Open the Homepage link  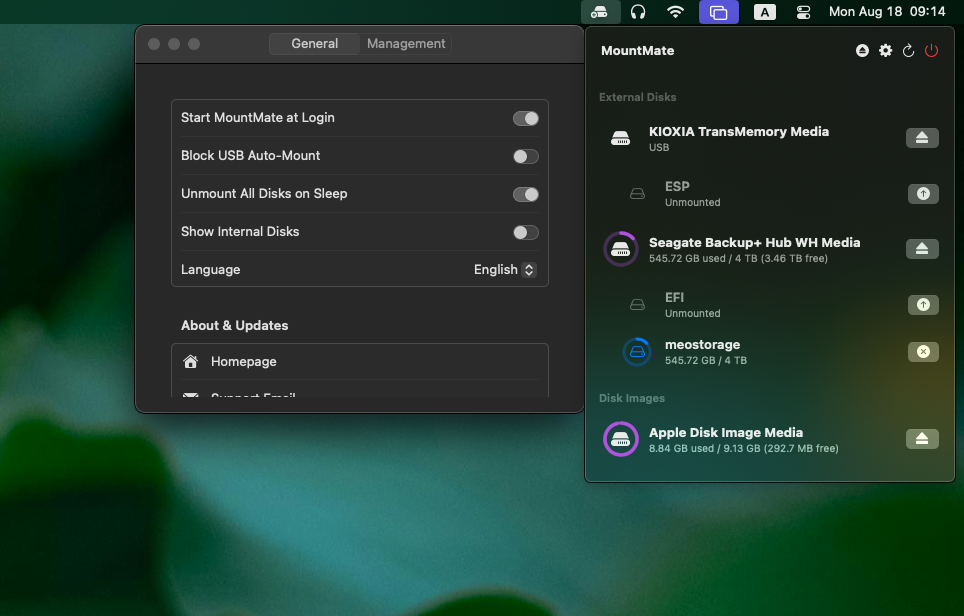tap(360, 361)
